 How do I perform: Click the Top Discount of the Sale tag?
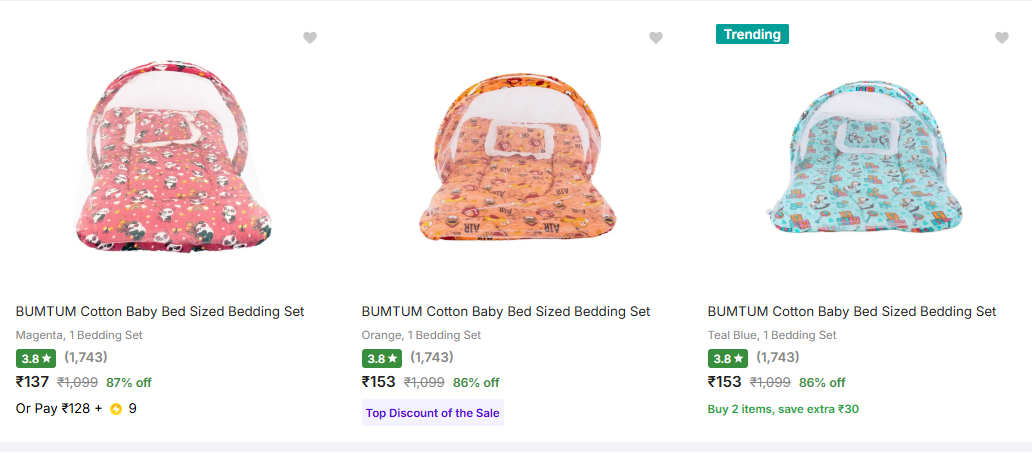[x=432, y=413]
